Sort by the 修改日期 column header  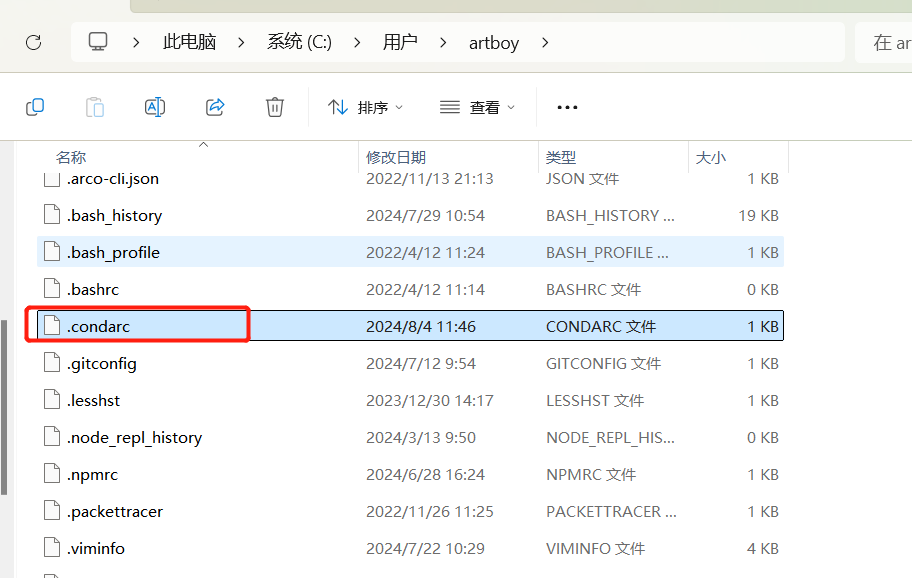coord(396,158)
